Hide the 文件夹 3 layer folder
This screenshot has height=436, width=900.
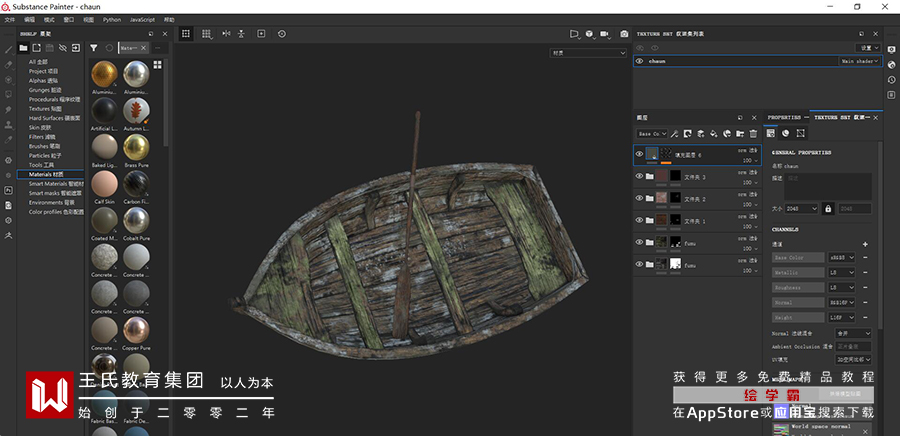click(x=640, y=177)
